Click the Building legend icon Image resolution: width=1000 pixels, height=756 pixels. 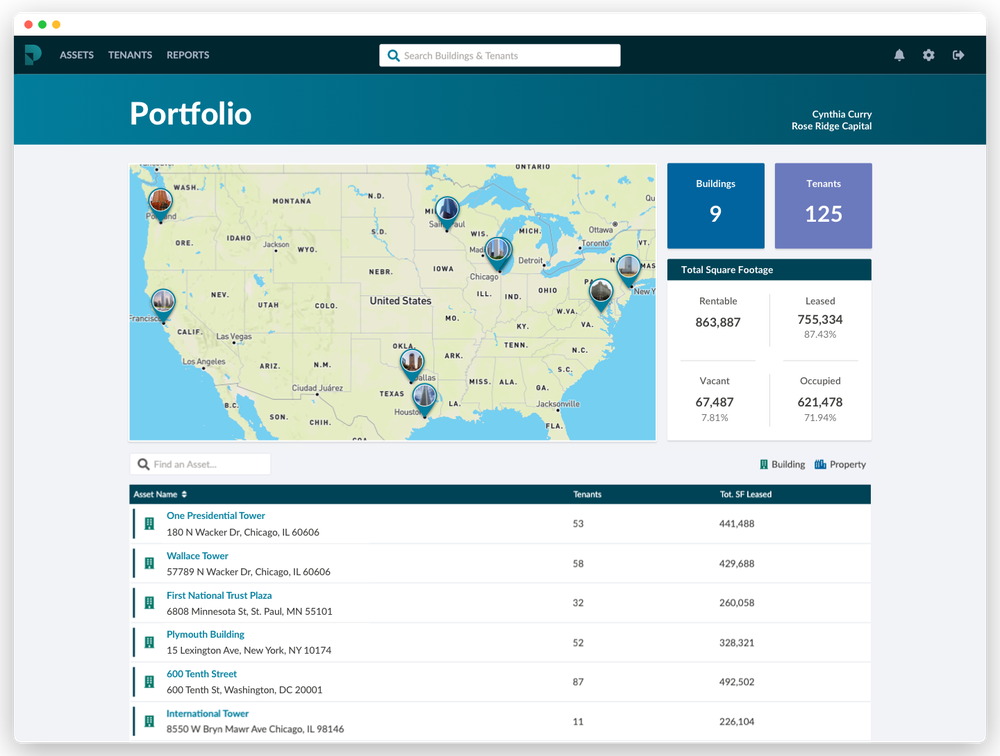coord(763,464)
